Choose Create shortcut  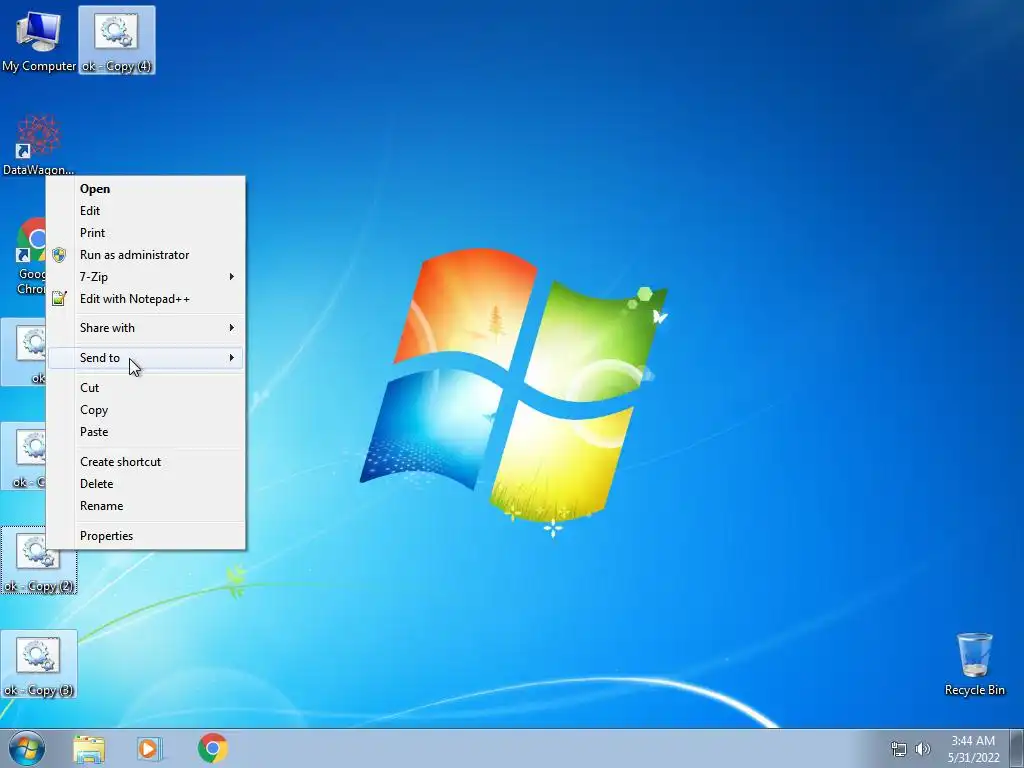coord(146,462)
